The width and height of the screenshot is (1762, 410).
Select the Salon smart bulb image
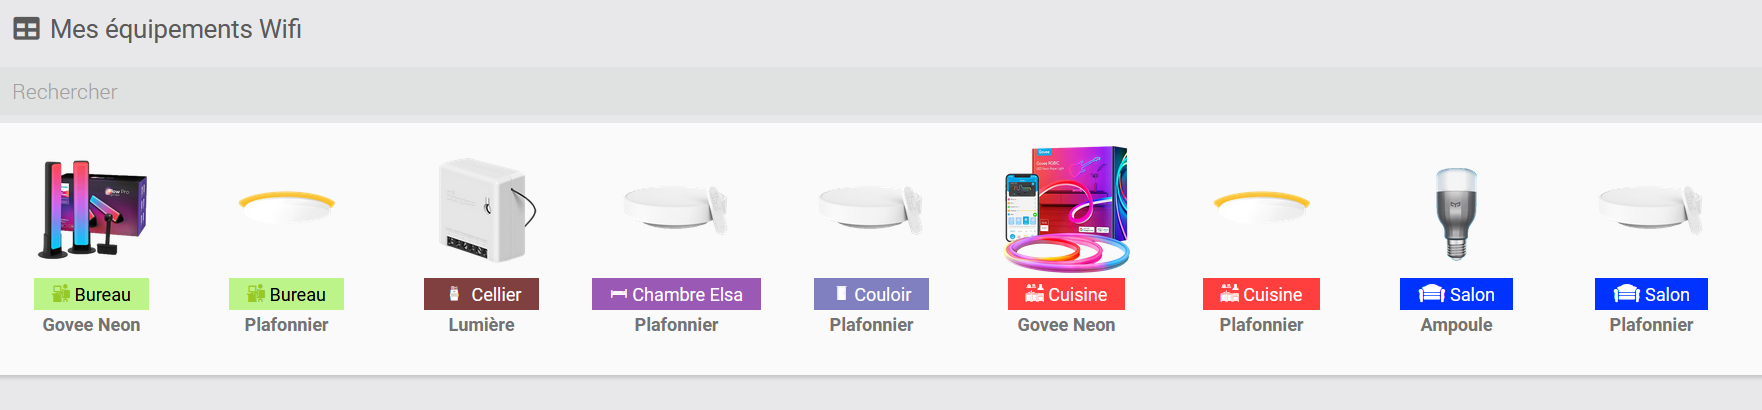pyautogui.click(x=1456, y=212)
